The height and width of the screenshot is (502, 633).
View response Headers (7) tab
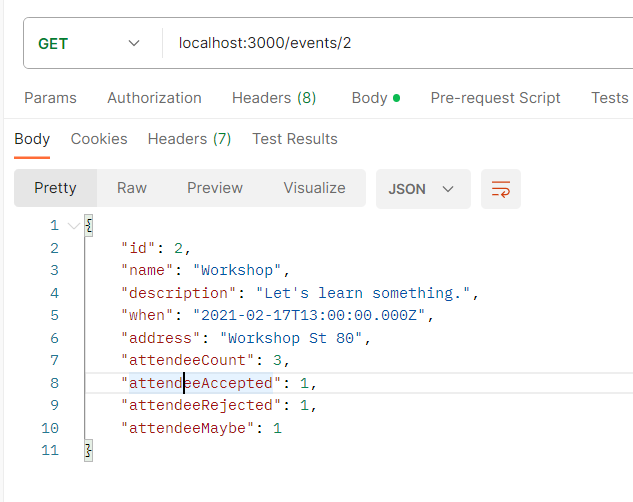click(189, 139)
